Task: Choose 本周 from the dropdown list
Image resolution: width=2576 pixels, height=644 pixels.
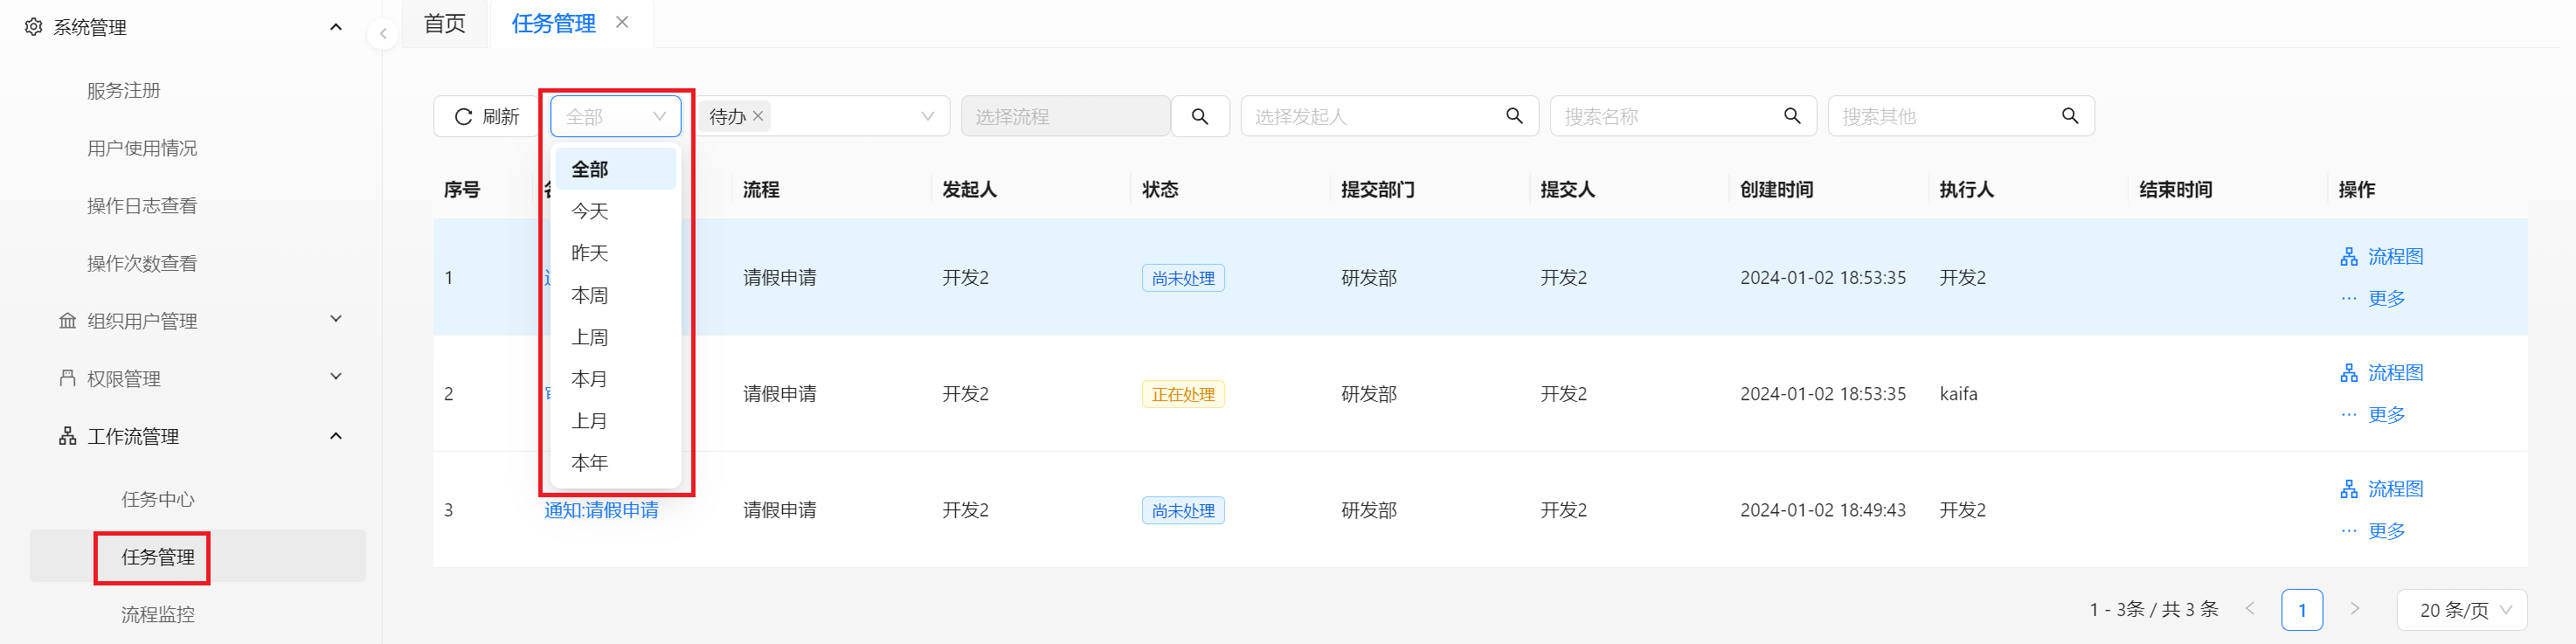Action: click(616, 295)
